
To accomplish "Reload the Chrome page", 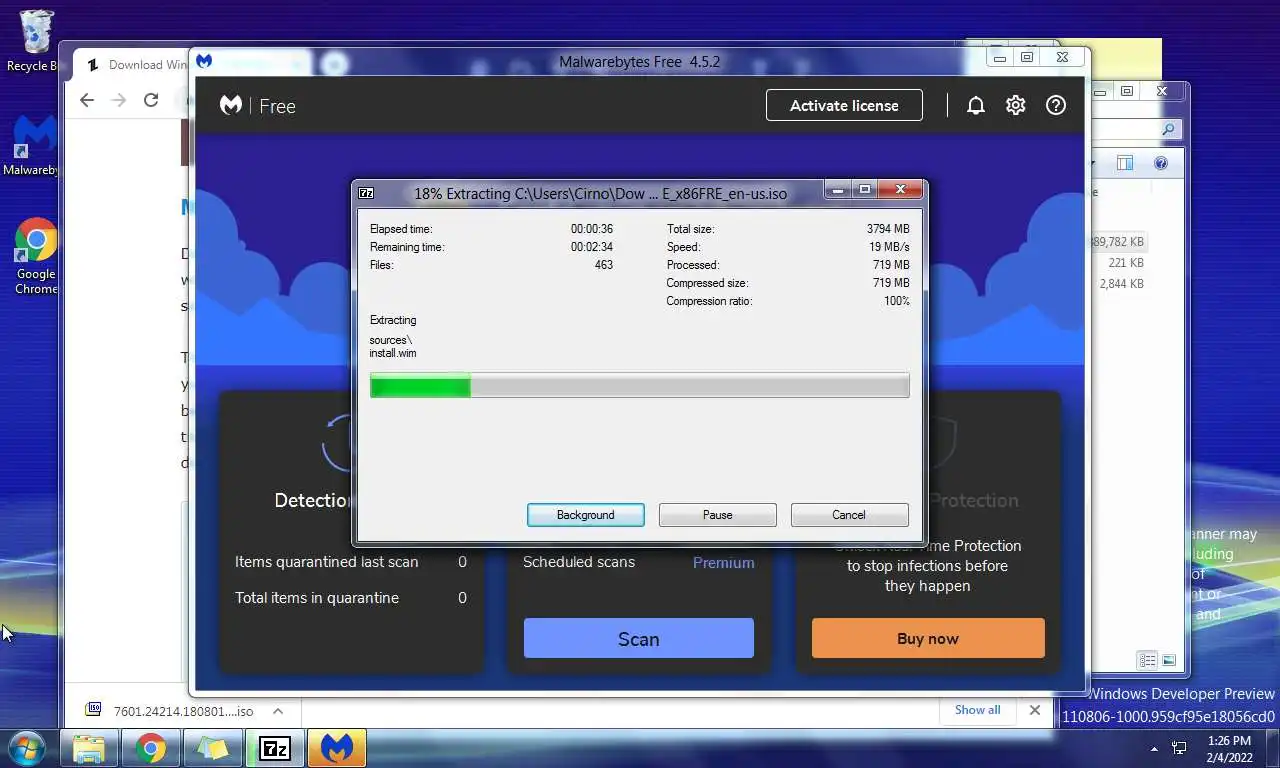I will coord(151,100).
